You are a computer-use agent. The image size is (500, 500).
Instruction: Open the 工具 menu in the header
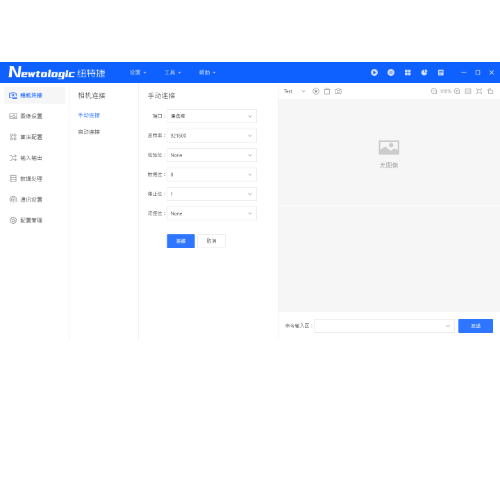[172, 72]
